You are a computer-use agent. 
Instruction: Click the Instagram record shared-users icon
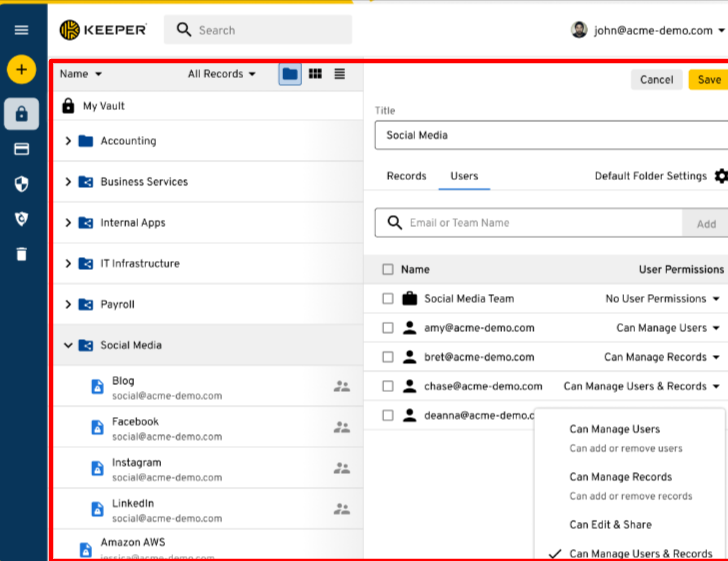tap(342, 468)
